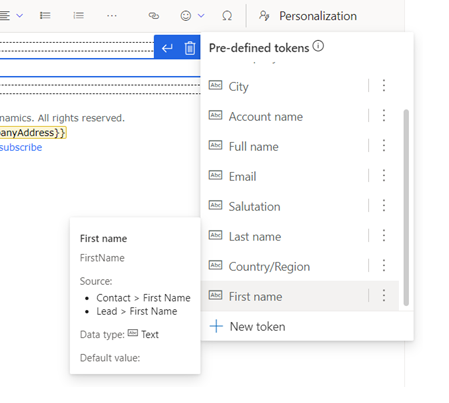Viewport: 449px width, 403px height.
Task: Expand the text alignment dropdown arrow
Action: point(20,16)
